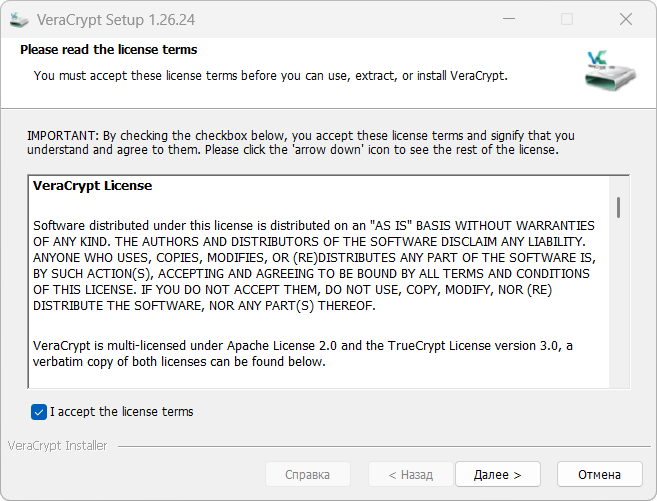The image size is (657, 501).
Task: Click the greyed-out maximize window button
Action: point(567,19)
